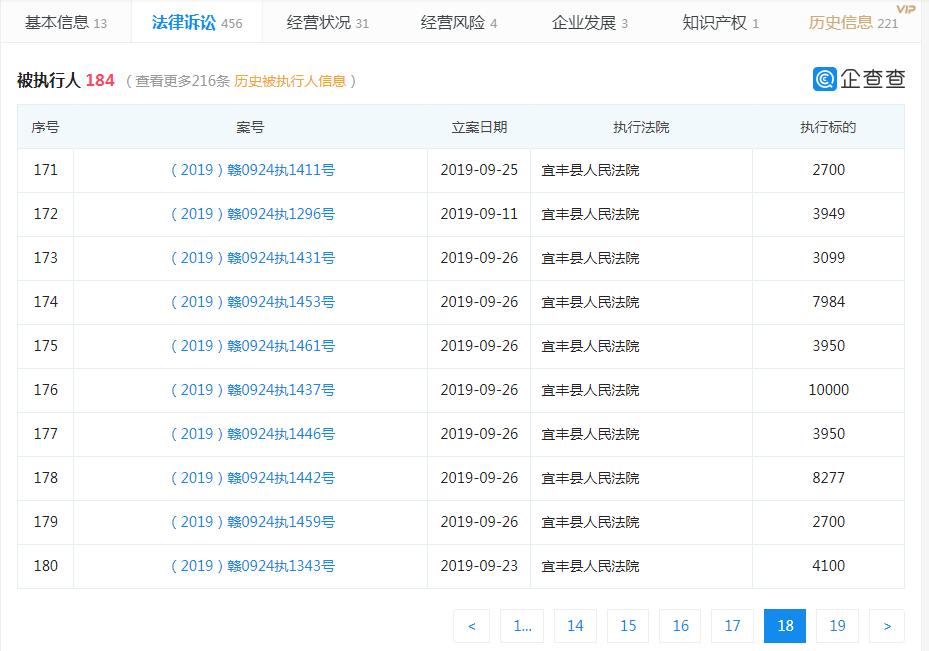Open case （2019）赣0924执1411号

[250, 170]
